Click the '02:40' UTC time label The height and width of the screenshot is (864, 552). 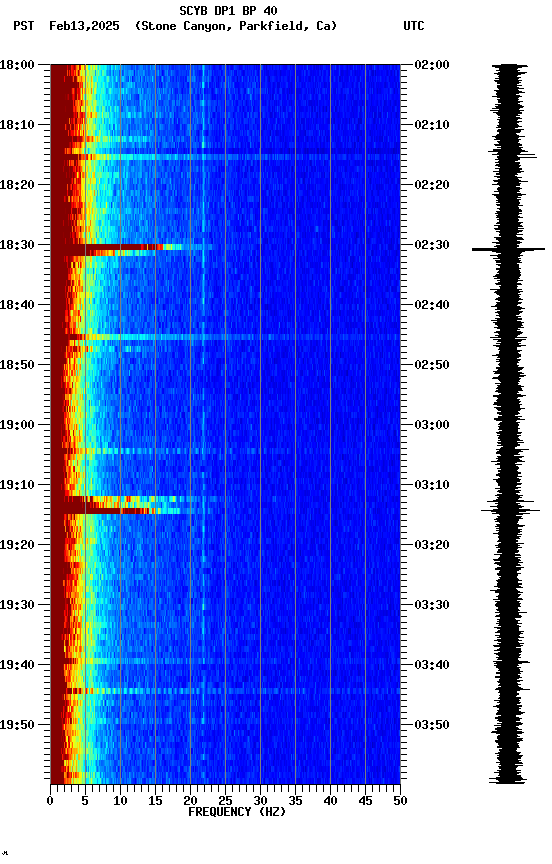[432, 305]
